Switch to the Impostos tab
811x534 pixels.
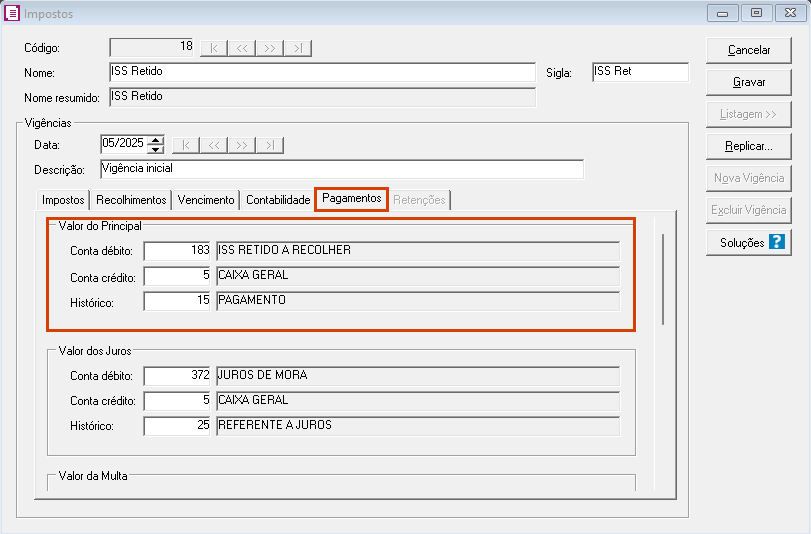[x=63, y=200]
